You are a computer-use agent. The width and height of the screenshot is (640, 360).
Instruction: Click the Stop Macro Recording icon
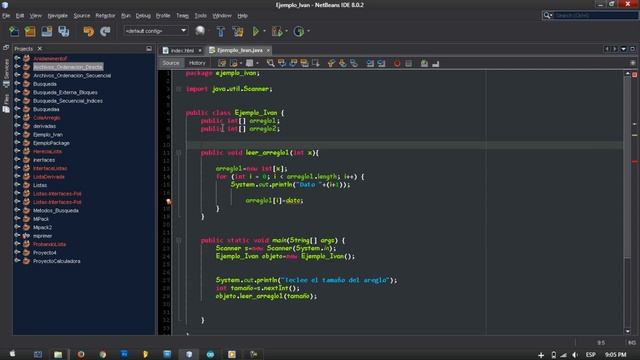pyautogui.click(x=408, y=63)
